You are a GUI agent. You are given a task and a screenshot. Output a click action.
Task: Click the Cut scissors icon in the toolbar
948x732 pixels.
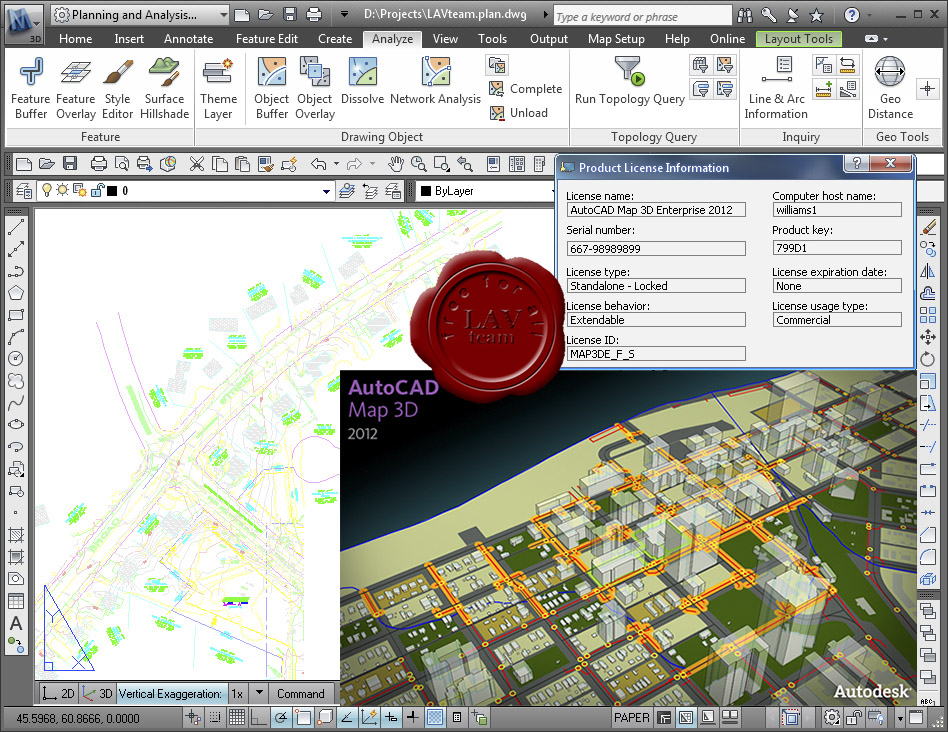196,164
